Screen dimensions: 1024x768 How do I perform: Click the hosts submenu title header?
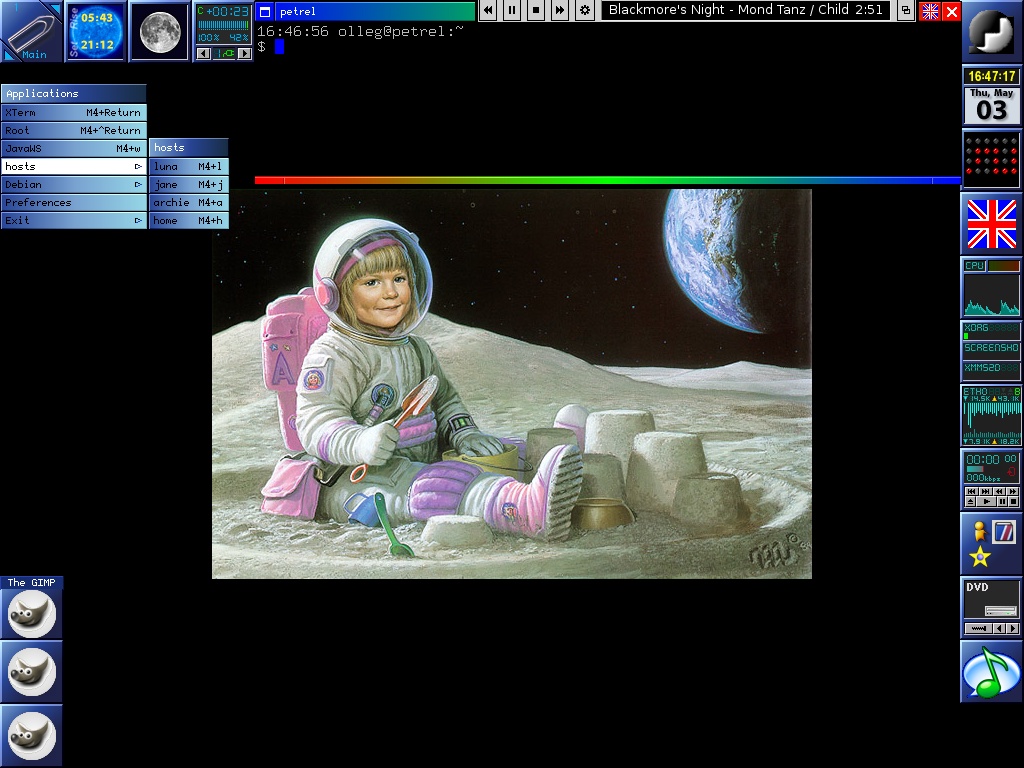[x=189, y=148]
